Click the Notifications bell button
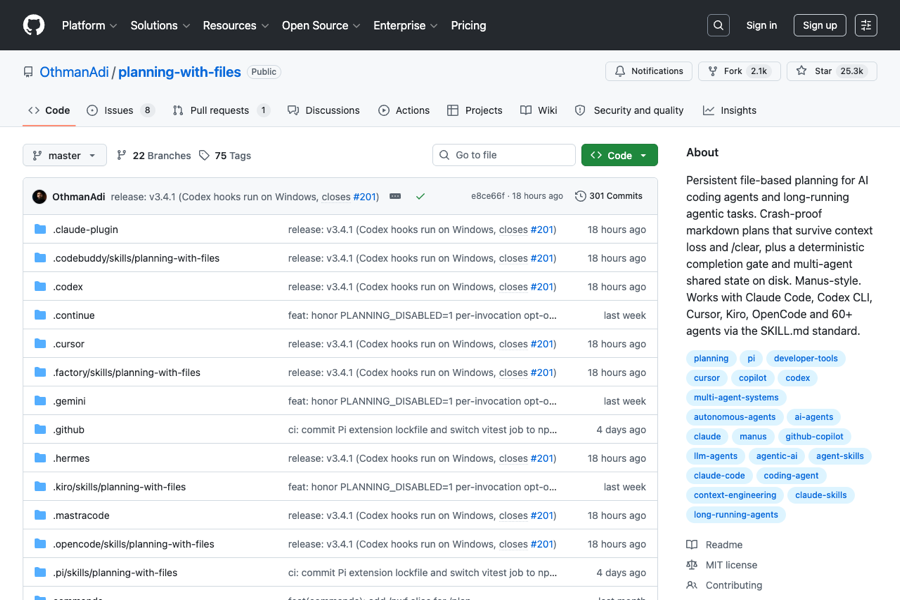 click(x=649, y=71)
